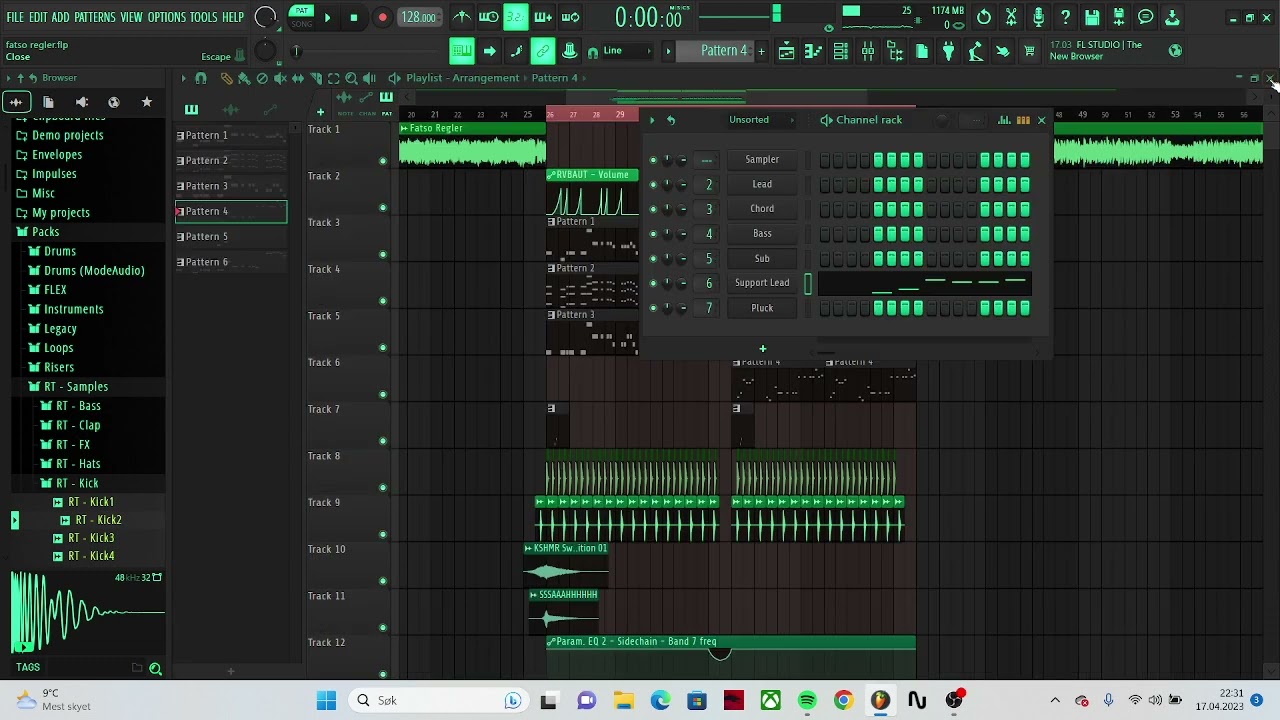
Task: Click the plugin picker plug icon
Action: tap(949, 51)
